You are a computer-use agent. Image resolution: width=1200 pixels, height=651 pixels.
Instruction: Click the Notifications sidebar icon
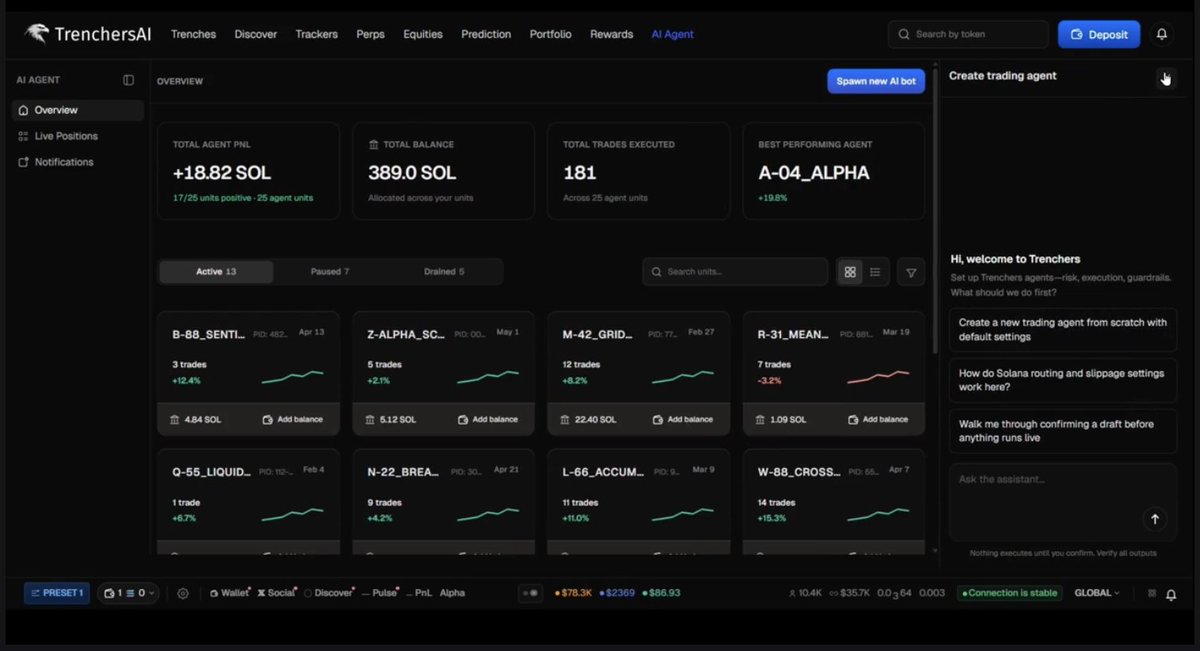point(23,162)
